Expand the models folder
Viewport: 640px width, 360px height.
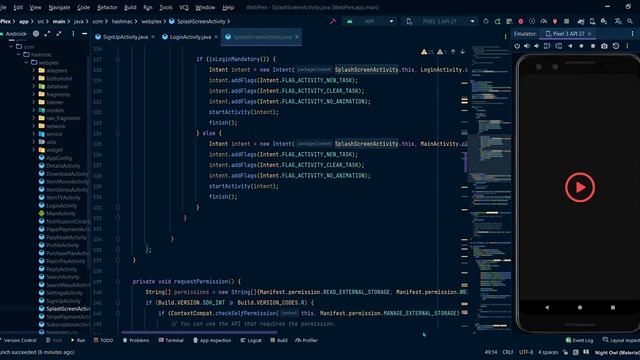34,110
